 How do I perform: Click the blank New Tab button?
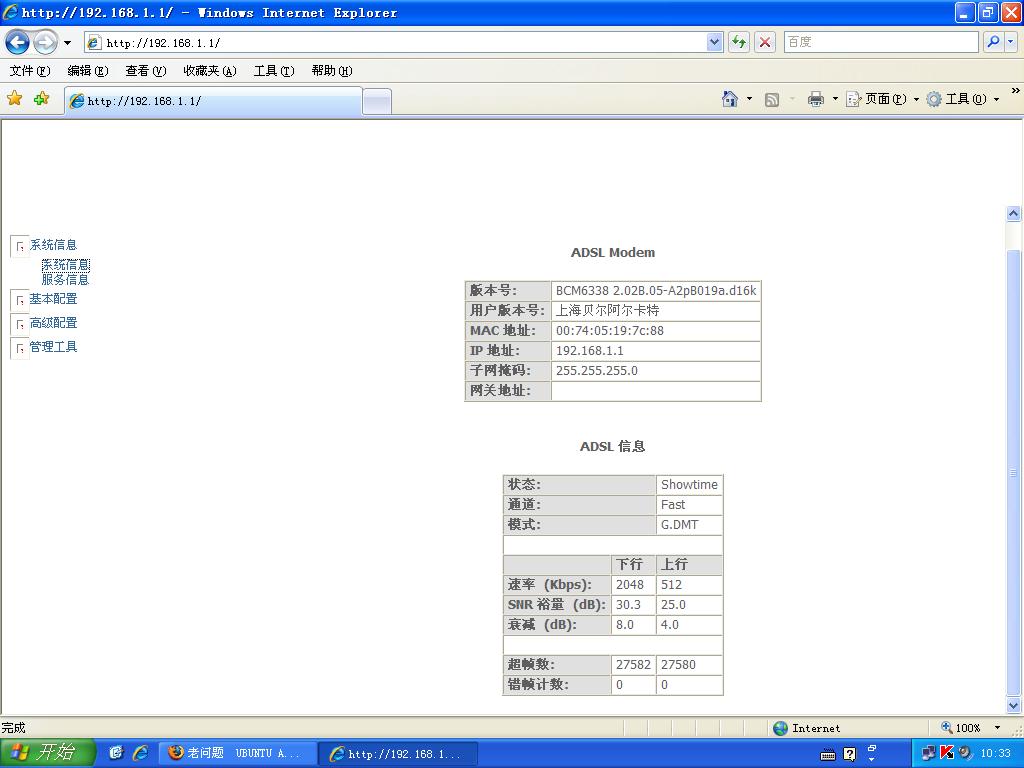pyautogui.click(x=377, y=102)
